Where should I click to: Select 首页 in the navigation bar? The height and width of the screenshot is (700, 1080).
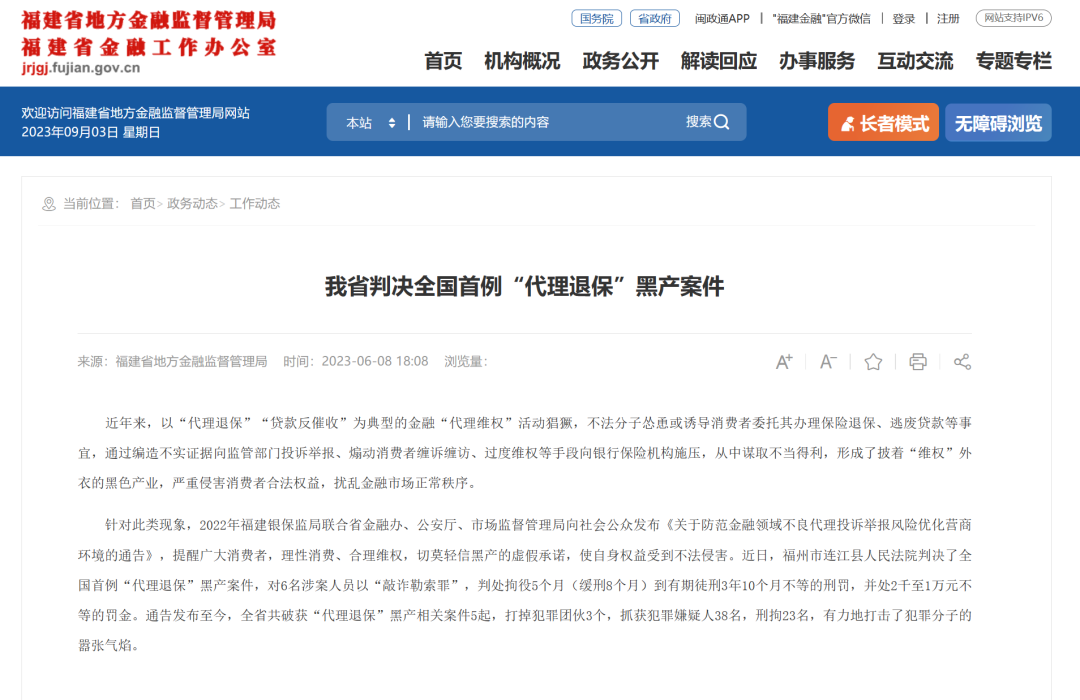441,62
